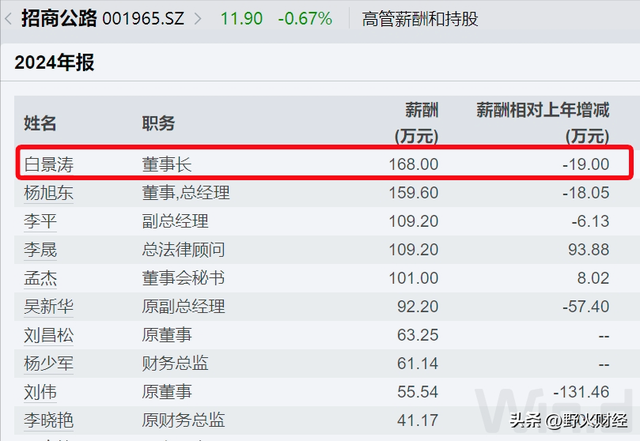Open executive link 刘伟
The image size is (640, 441).
[x=40, y=392]
